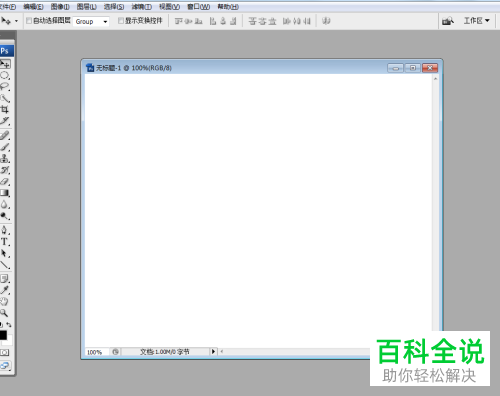Select the Clone Stamp tool
Viewport: 500px width, 396px height.
point(5,158)
